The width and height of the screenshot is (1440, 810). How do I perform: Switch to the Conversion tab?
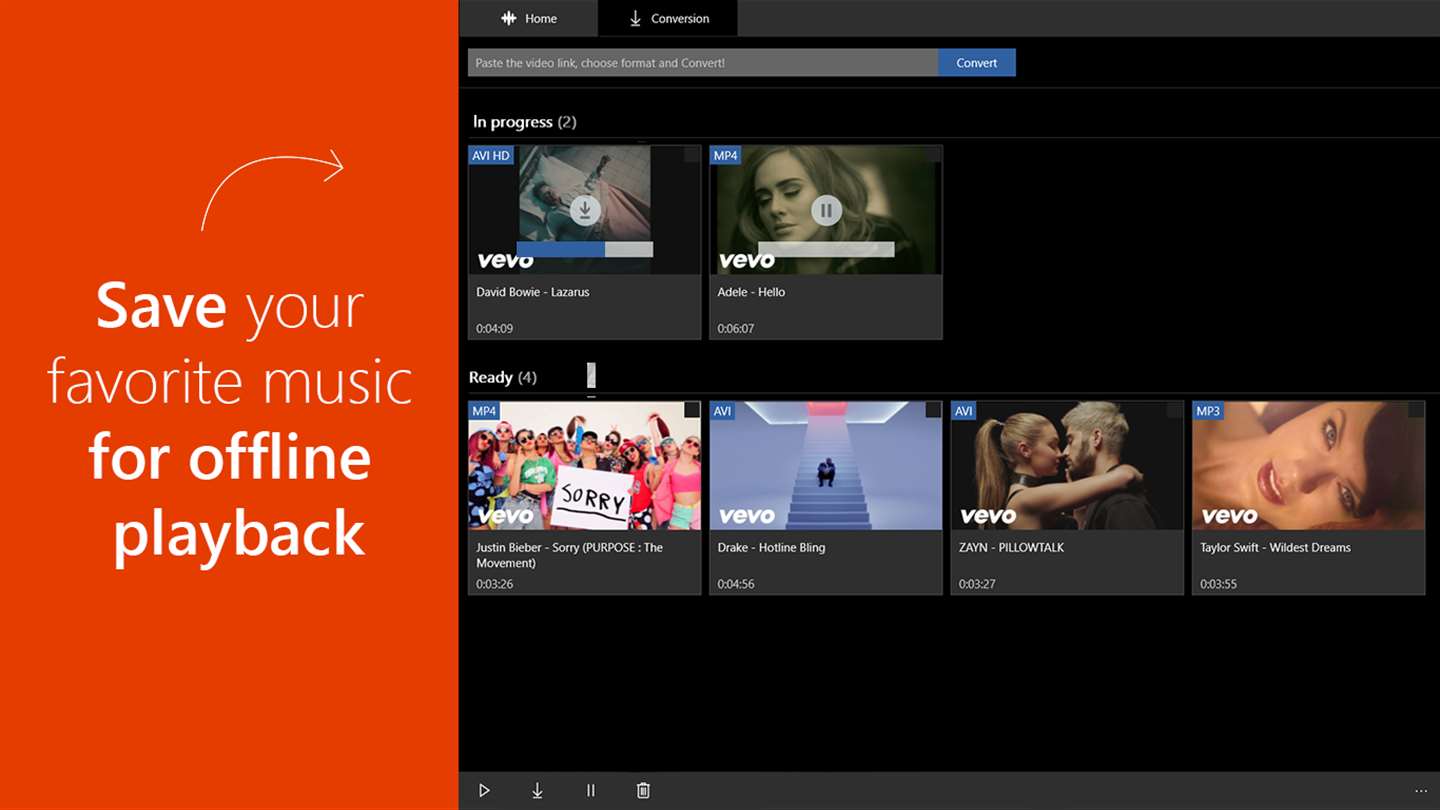[668, 18]
